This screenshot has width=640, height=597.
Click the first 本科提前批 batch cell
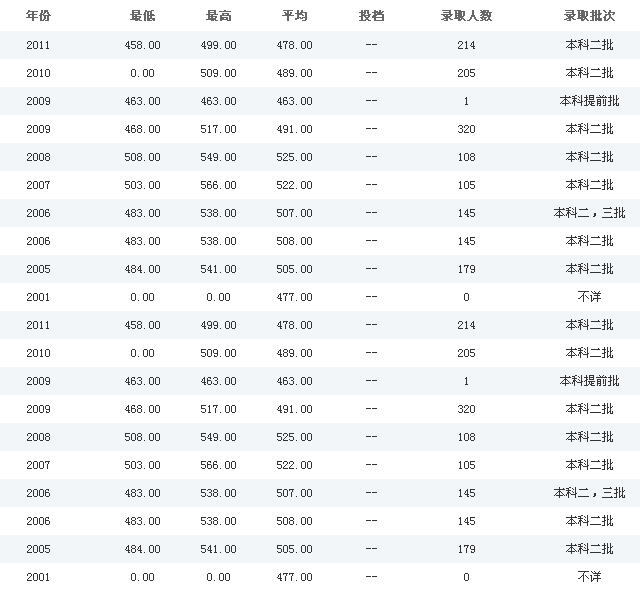click(x=589, y=101)
